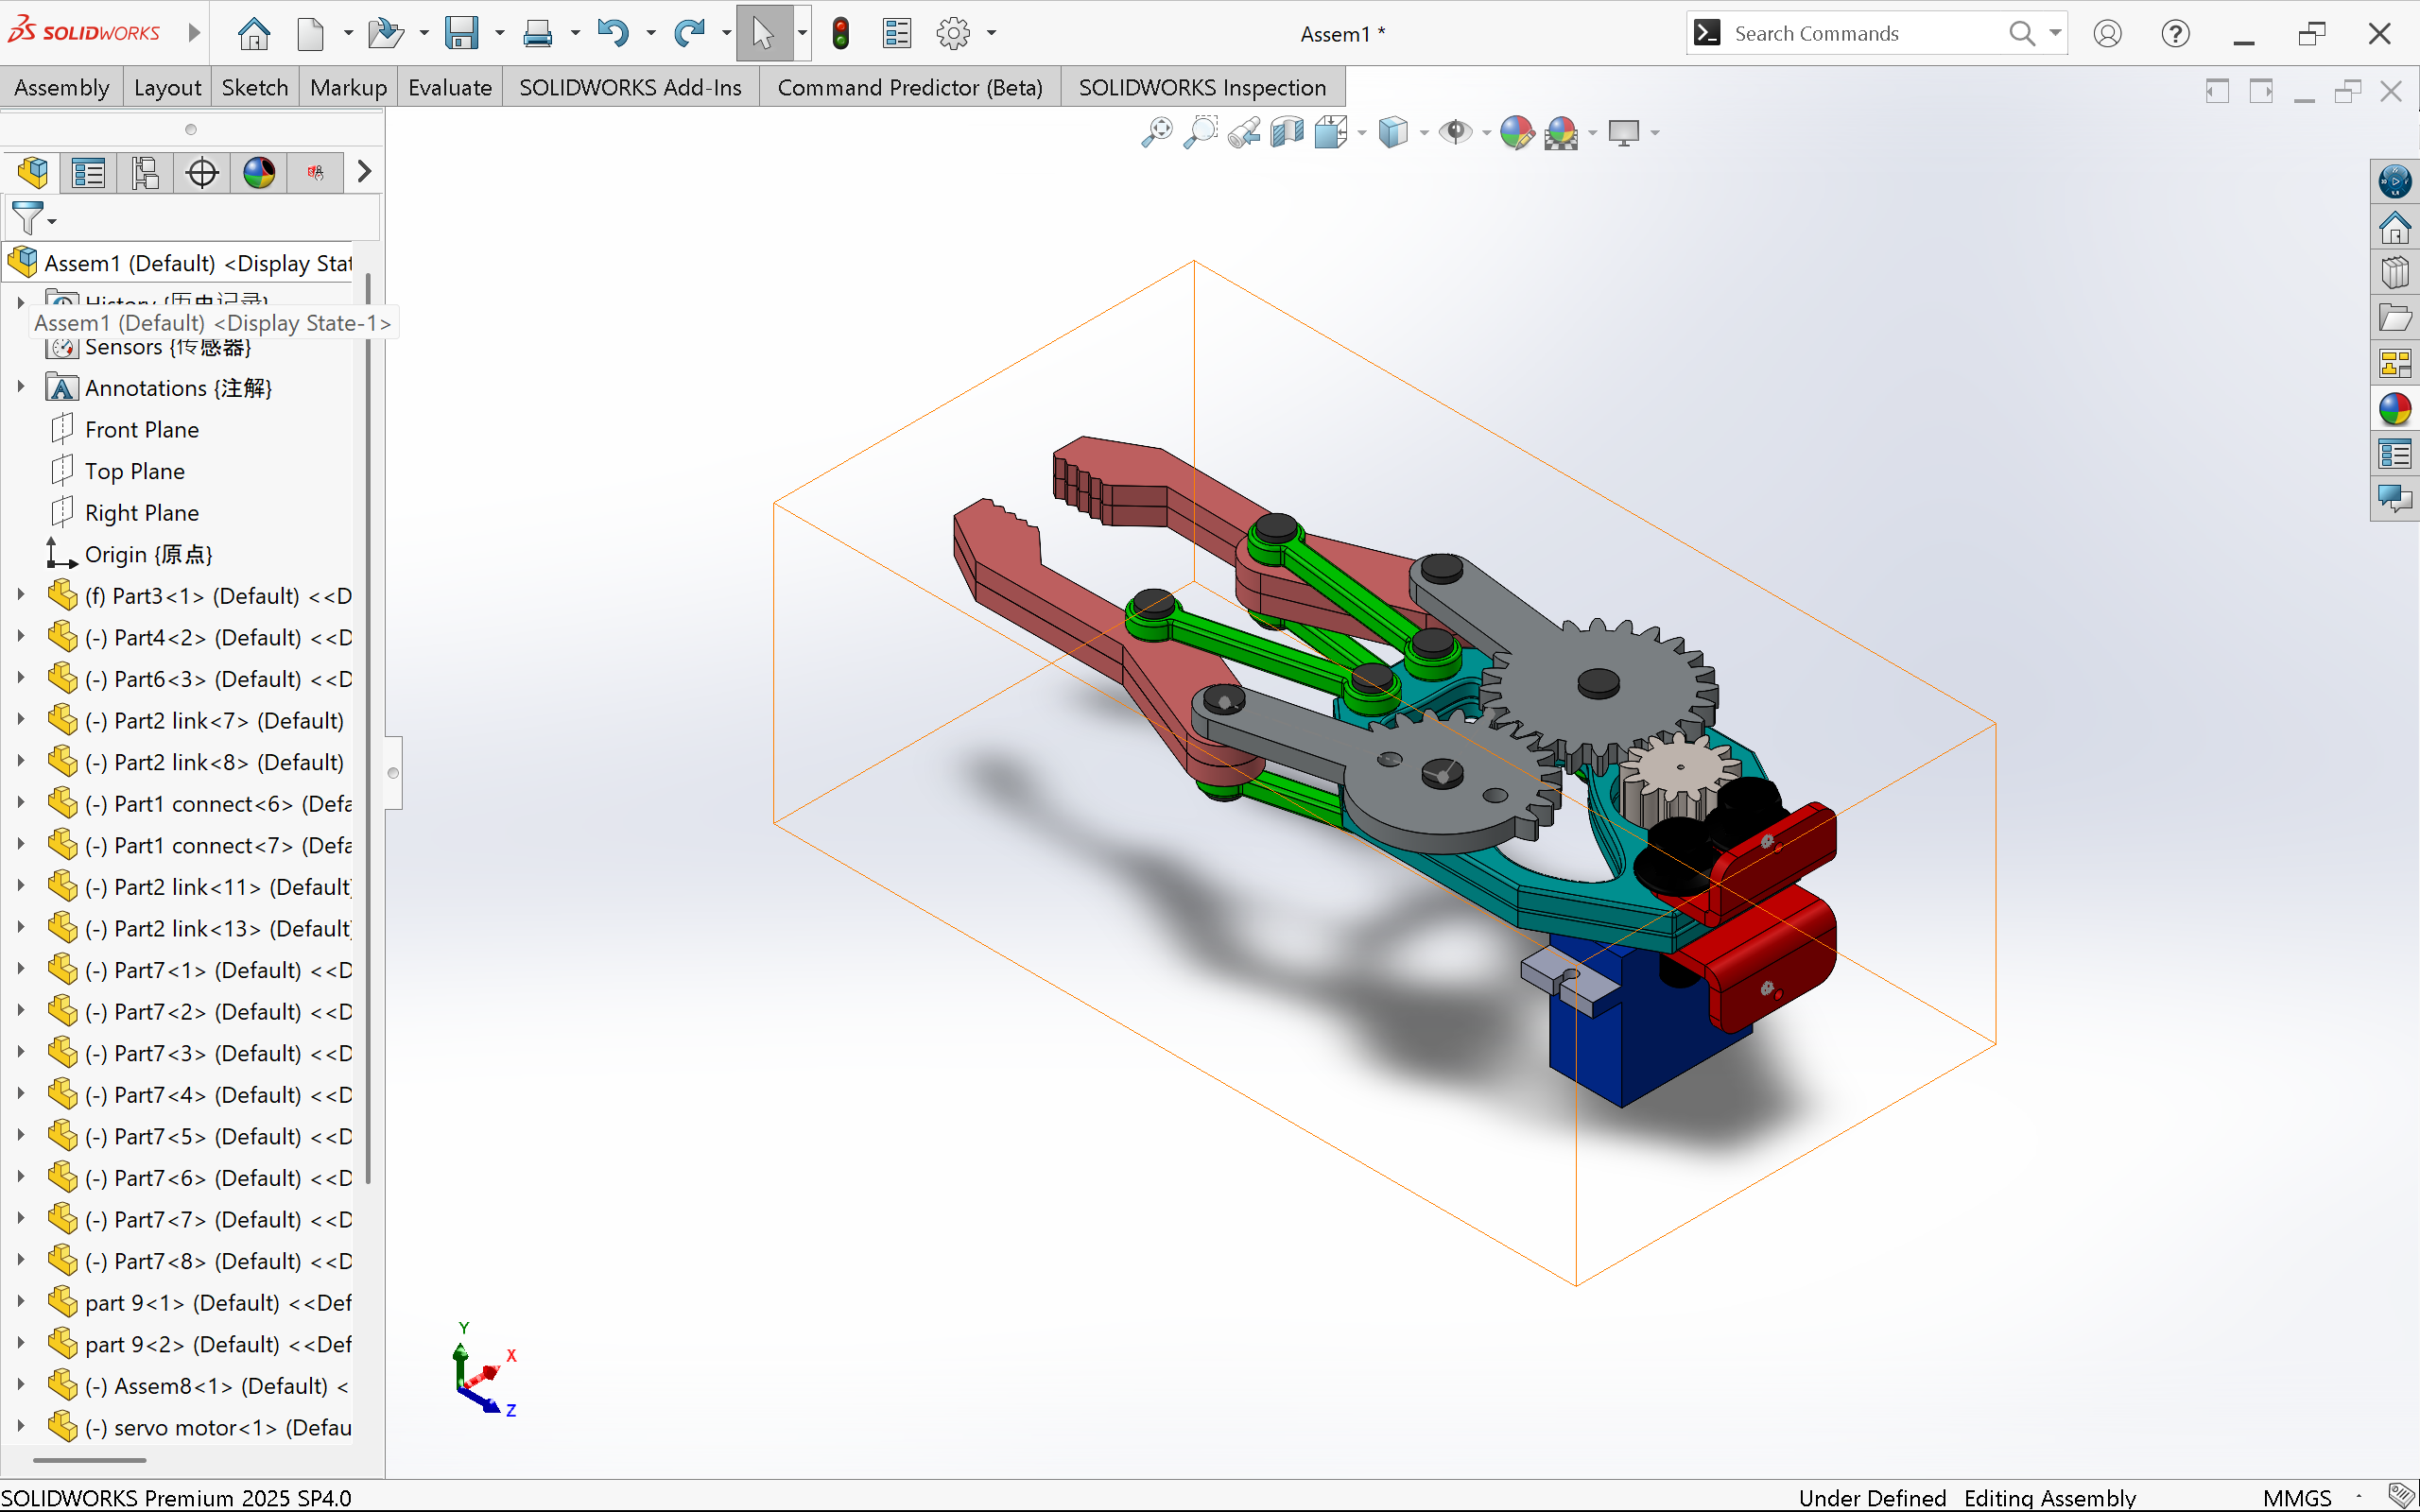Switch to the Layout tab

[x=167, y=87]
